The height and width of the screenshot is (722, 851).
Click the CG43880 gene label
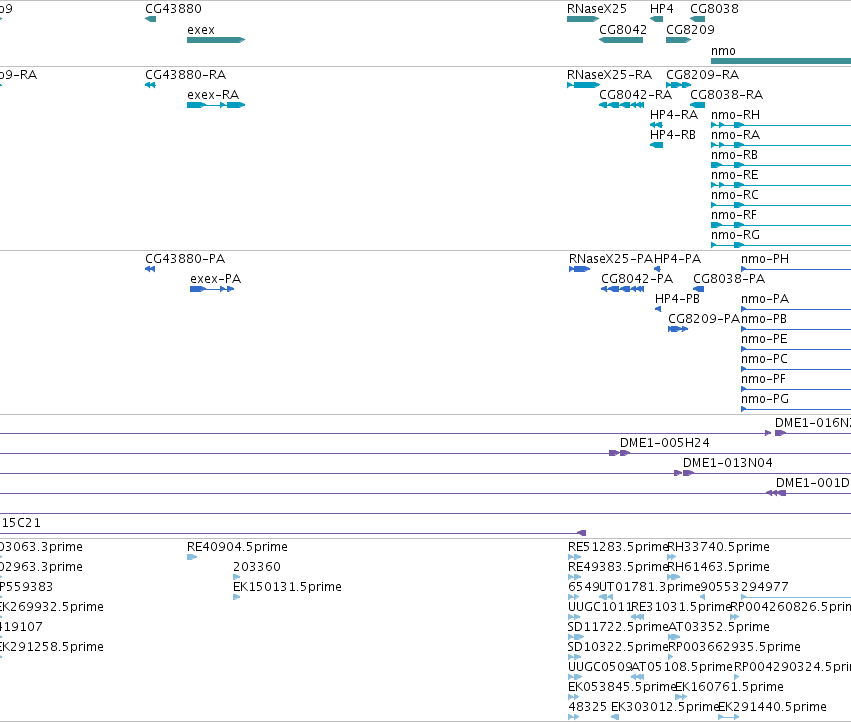pyautogui.click(x=173, y=9)
